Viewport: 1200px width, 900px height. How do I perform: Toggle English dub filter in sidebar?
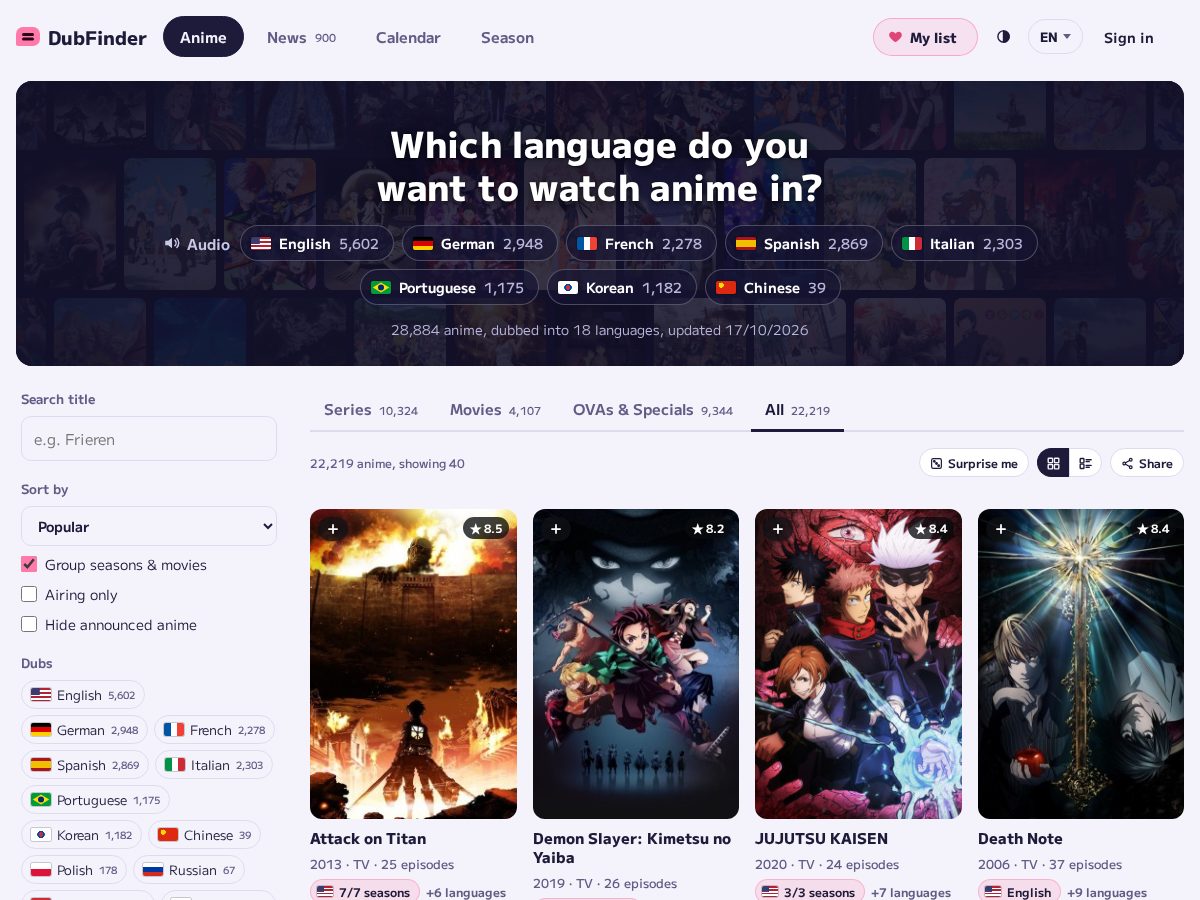pyautogui.click(x=83, y=695)
